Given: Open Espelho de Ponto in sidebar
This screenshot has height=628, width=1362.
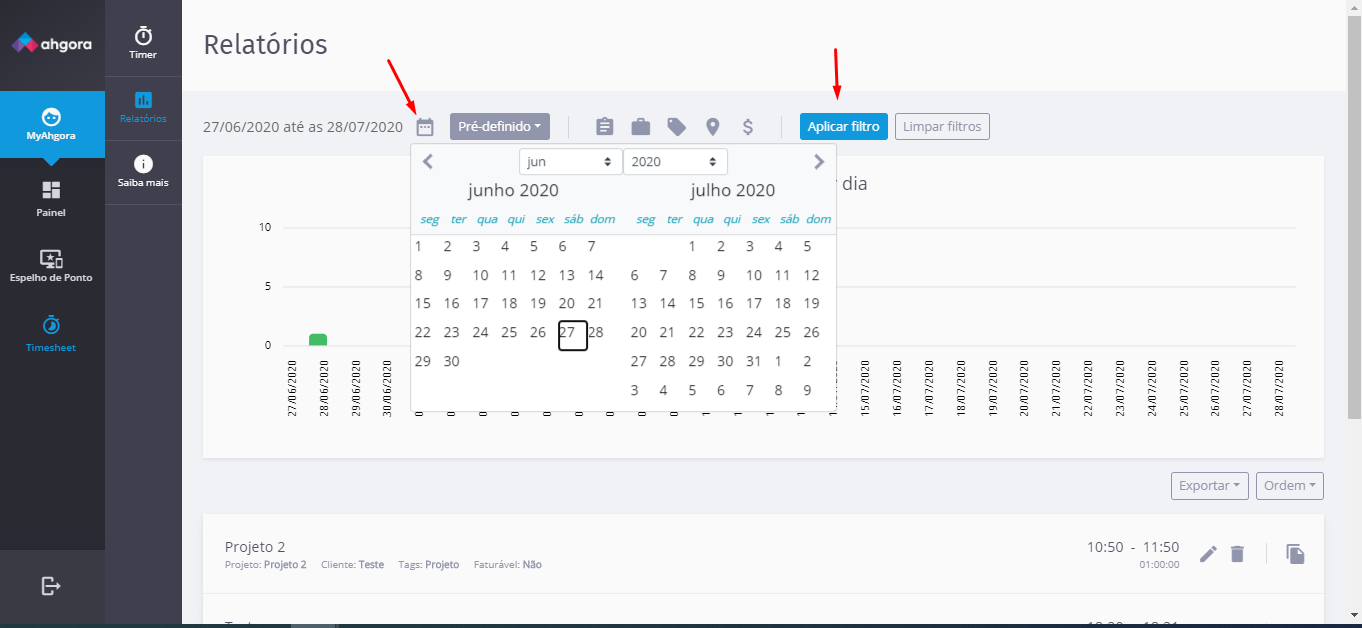Looking at the screenshot, I should point(51,265).
